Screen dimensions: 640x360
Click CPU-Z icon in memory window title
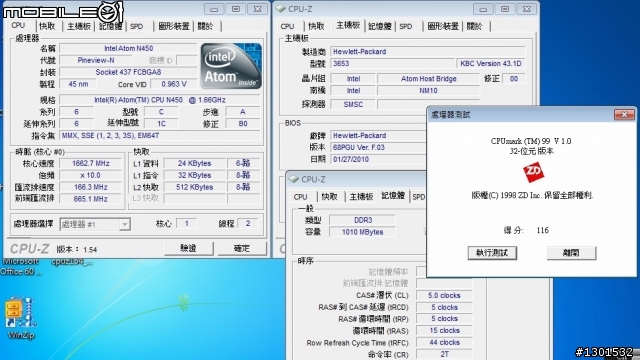[293, 179]
